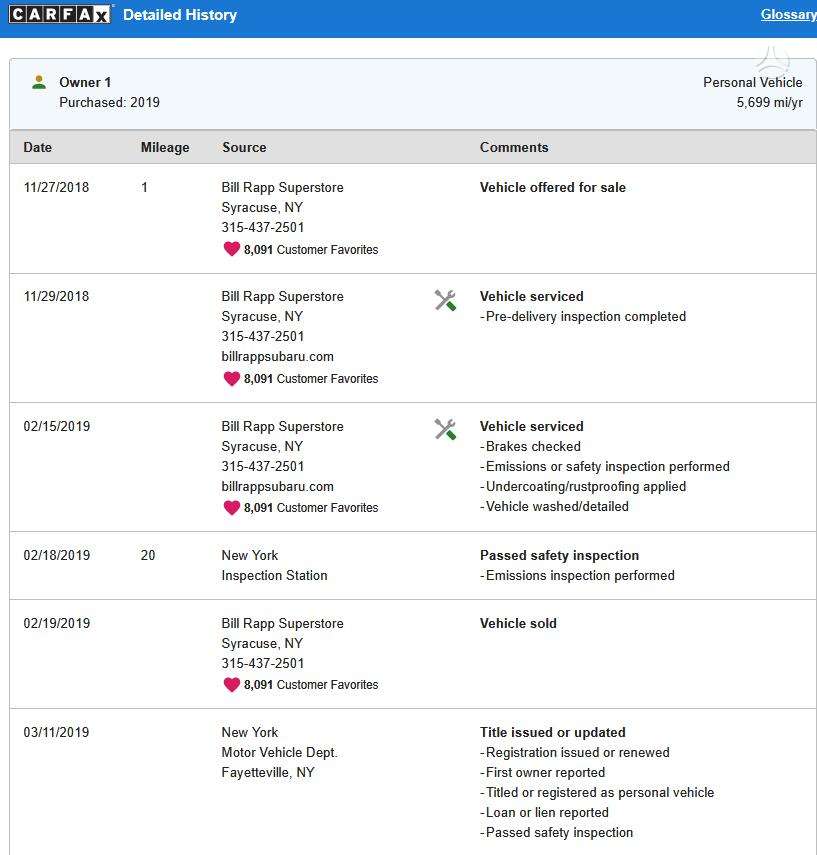The image size is (817, 855).
Task: Click the Mileage column header
Action: pyautogui.click(x=165, y=147)
